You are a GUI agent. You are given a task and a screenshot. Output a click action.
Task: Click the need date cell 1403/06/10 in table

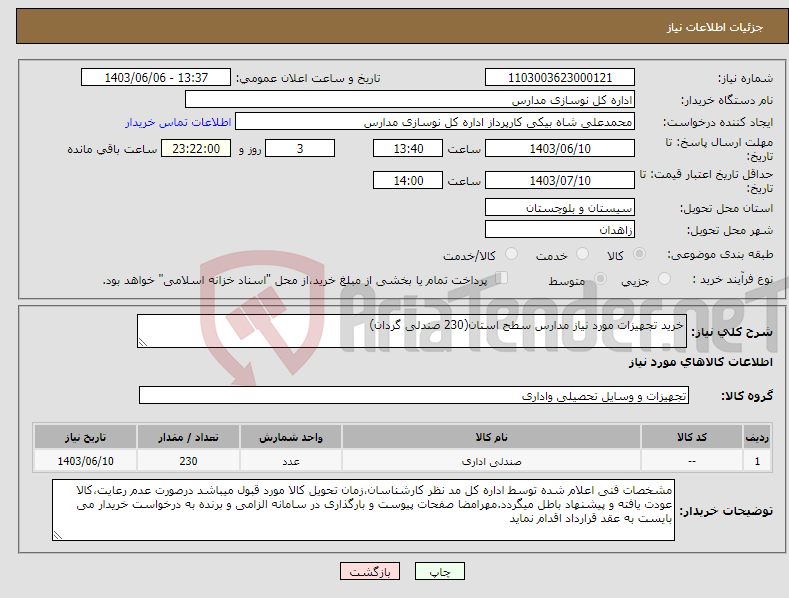coord(85,461)
